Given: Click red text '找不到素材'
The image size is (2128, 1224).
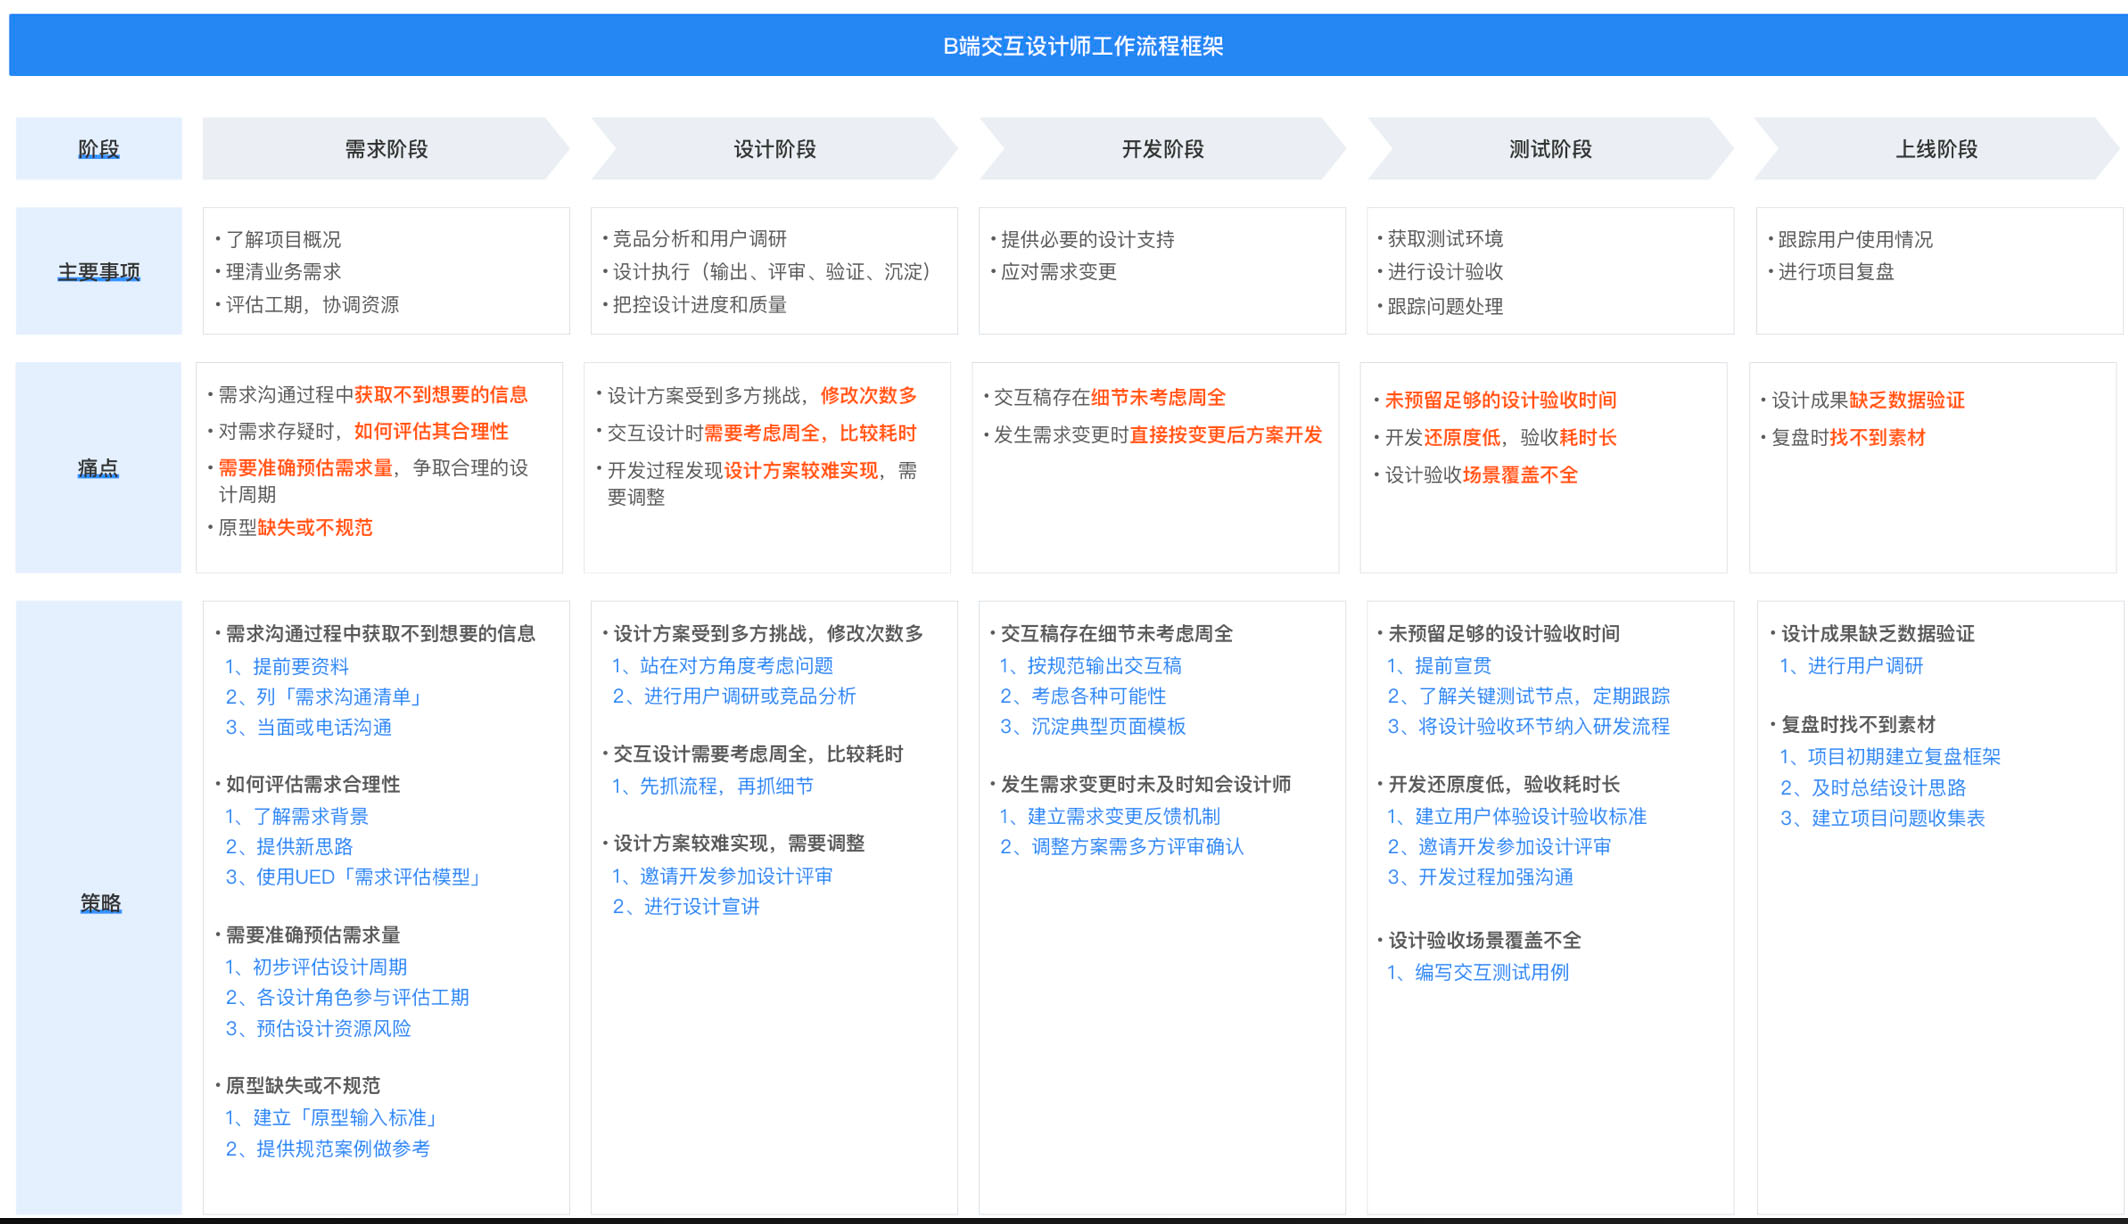Looking at the screenshot, I should coord(1877,437).
